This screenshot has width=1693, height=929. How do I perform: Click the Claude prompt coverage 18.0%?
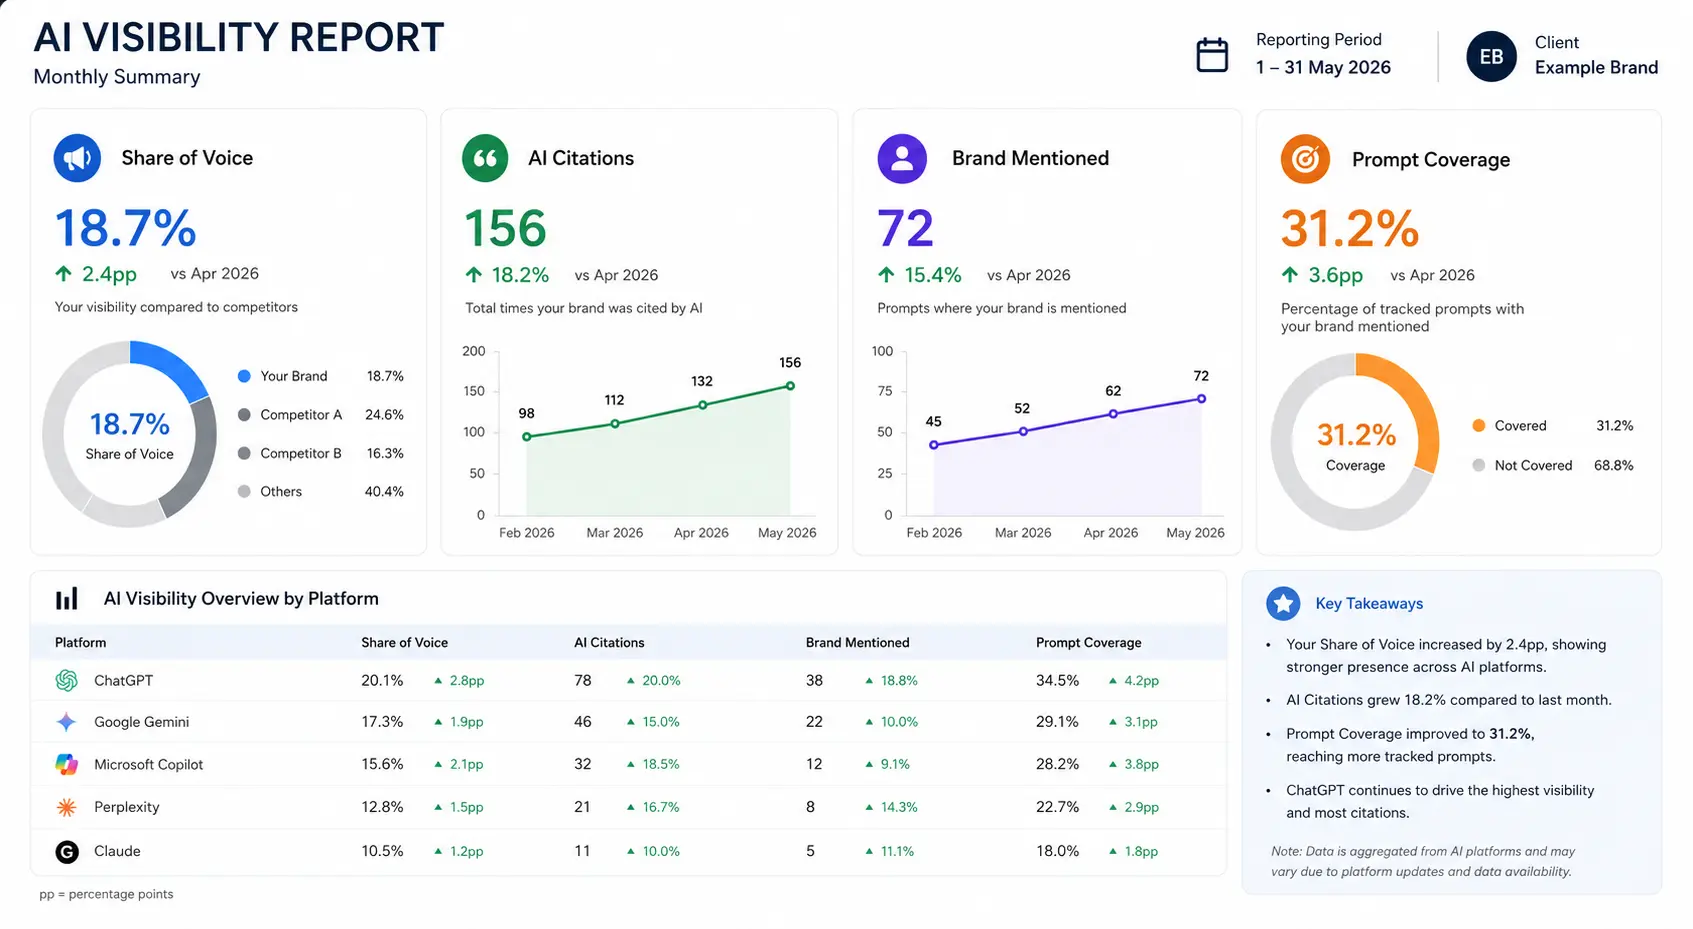coord(1057,851)
